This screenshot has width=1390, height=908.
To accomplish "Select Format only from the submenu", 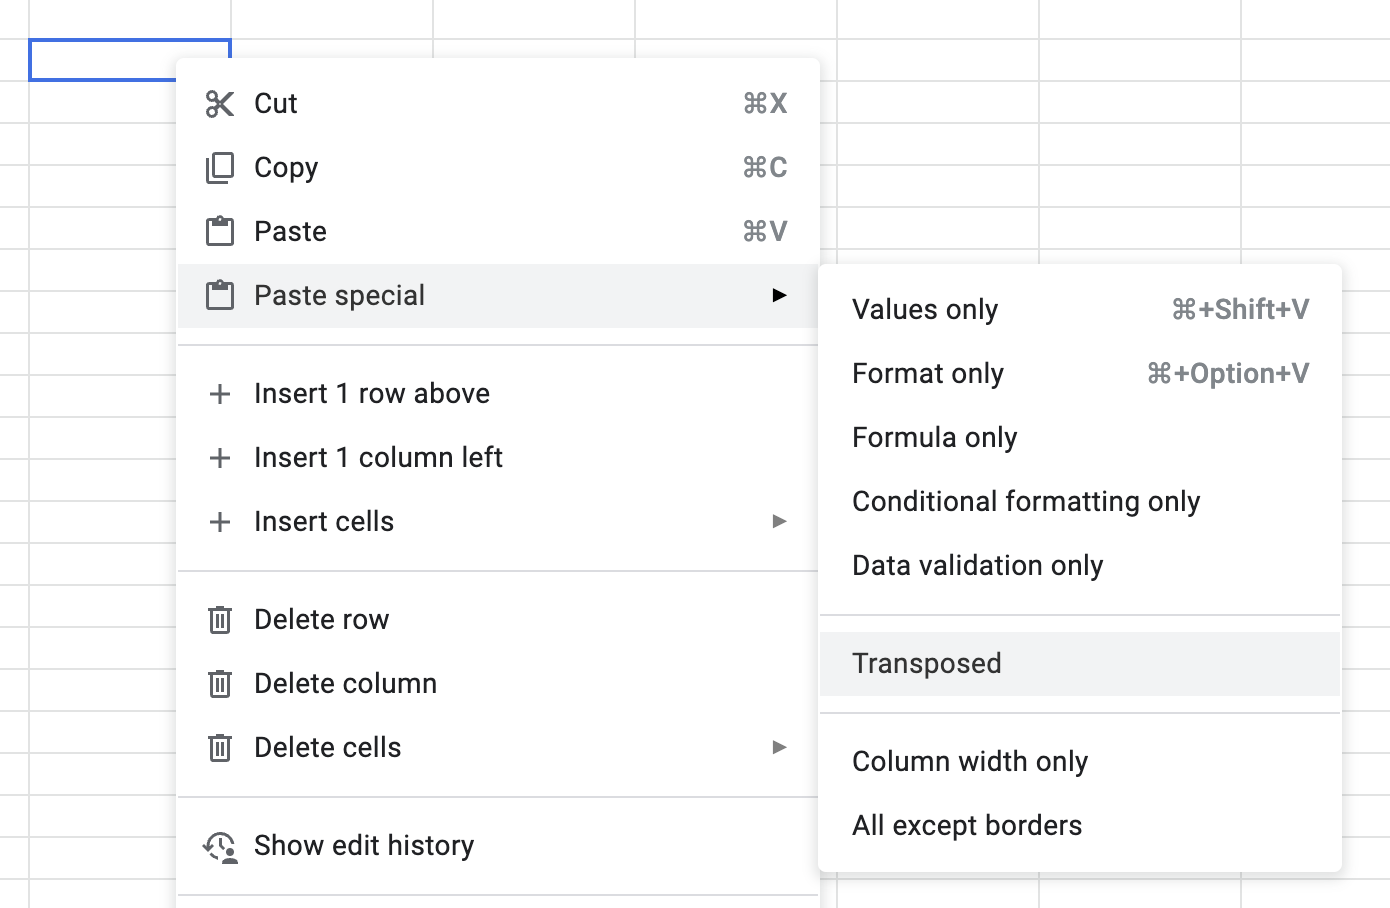I will coord(928,374).
